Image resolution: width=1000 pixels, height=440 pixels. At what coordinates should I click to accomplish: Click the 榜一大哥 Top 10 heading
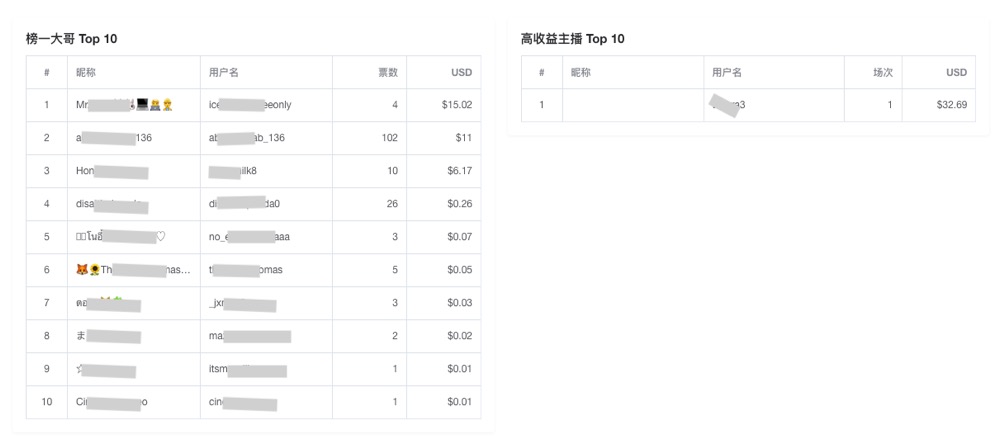[x=71, y=39]
